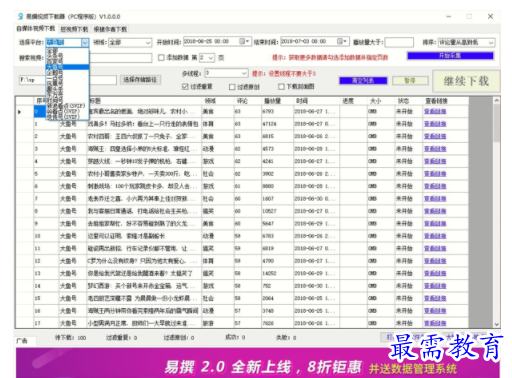The width and height of the screenshot is (512, 378).
Task: Click the blue 清空列表 button
Action: 363,81
